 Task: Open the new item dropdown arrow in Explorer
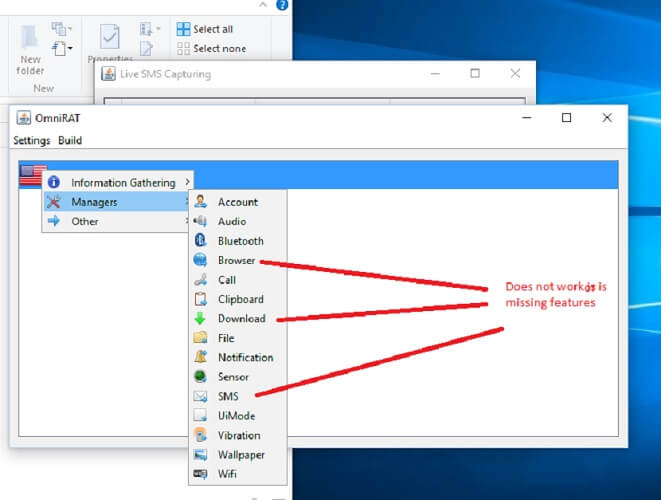pos(70,48)
